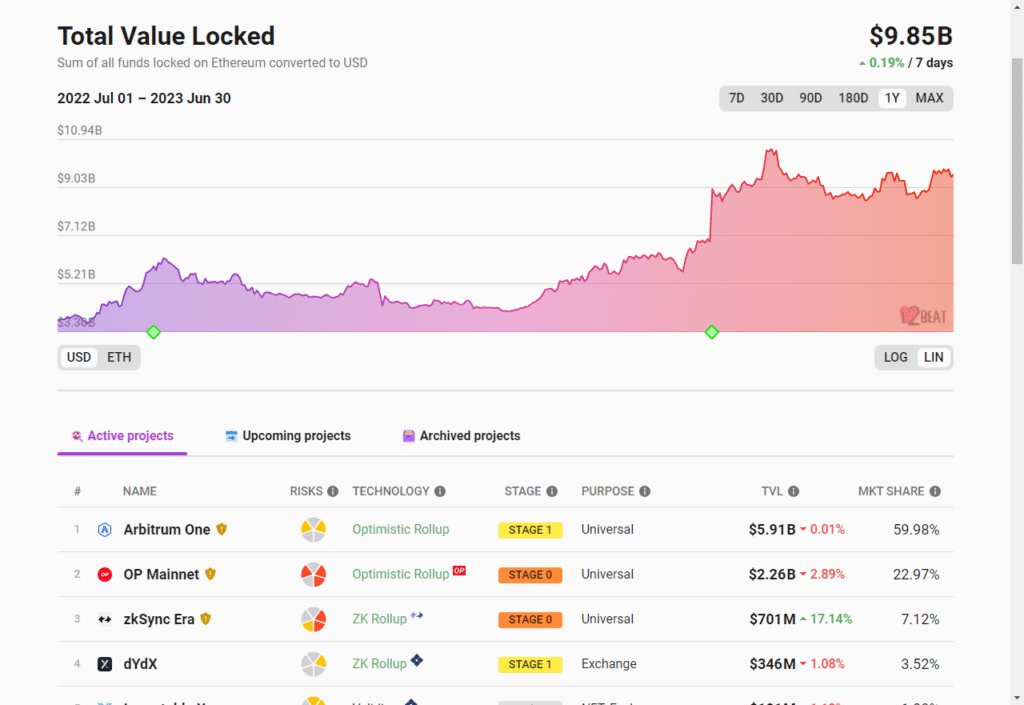Select the 7D time range
The image size is (1024, 705).
tap(737, 99)
